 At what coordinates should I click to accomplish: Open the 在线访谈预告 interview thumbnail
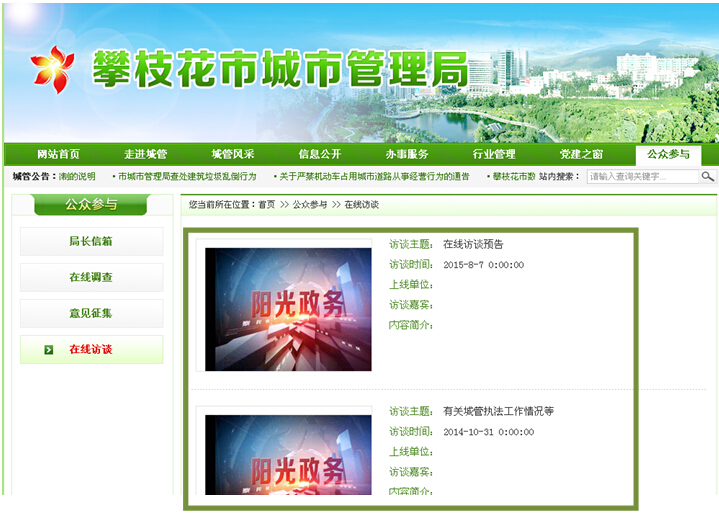[x=288, y=309]
